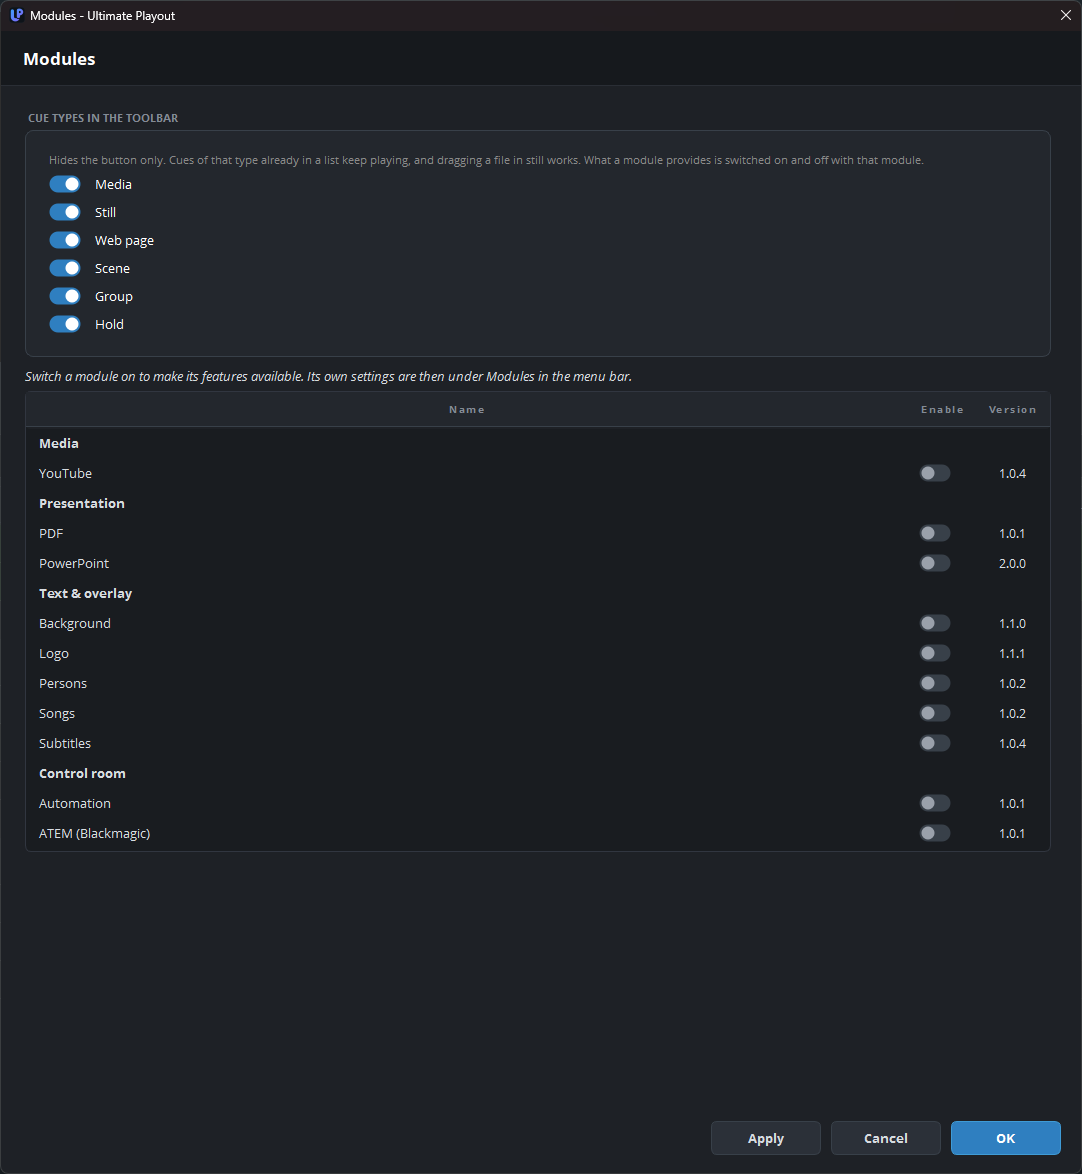Confirm with the OK button
The height and width of the screenshot is (1174, 1082).
click(1006, 1138)
